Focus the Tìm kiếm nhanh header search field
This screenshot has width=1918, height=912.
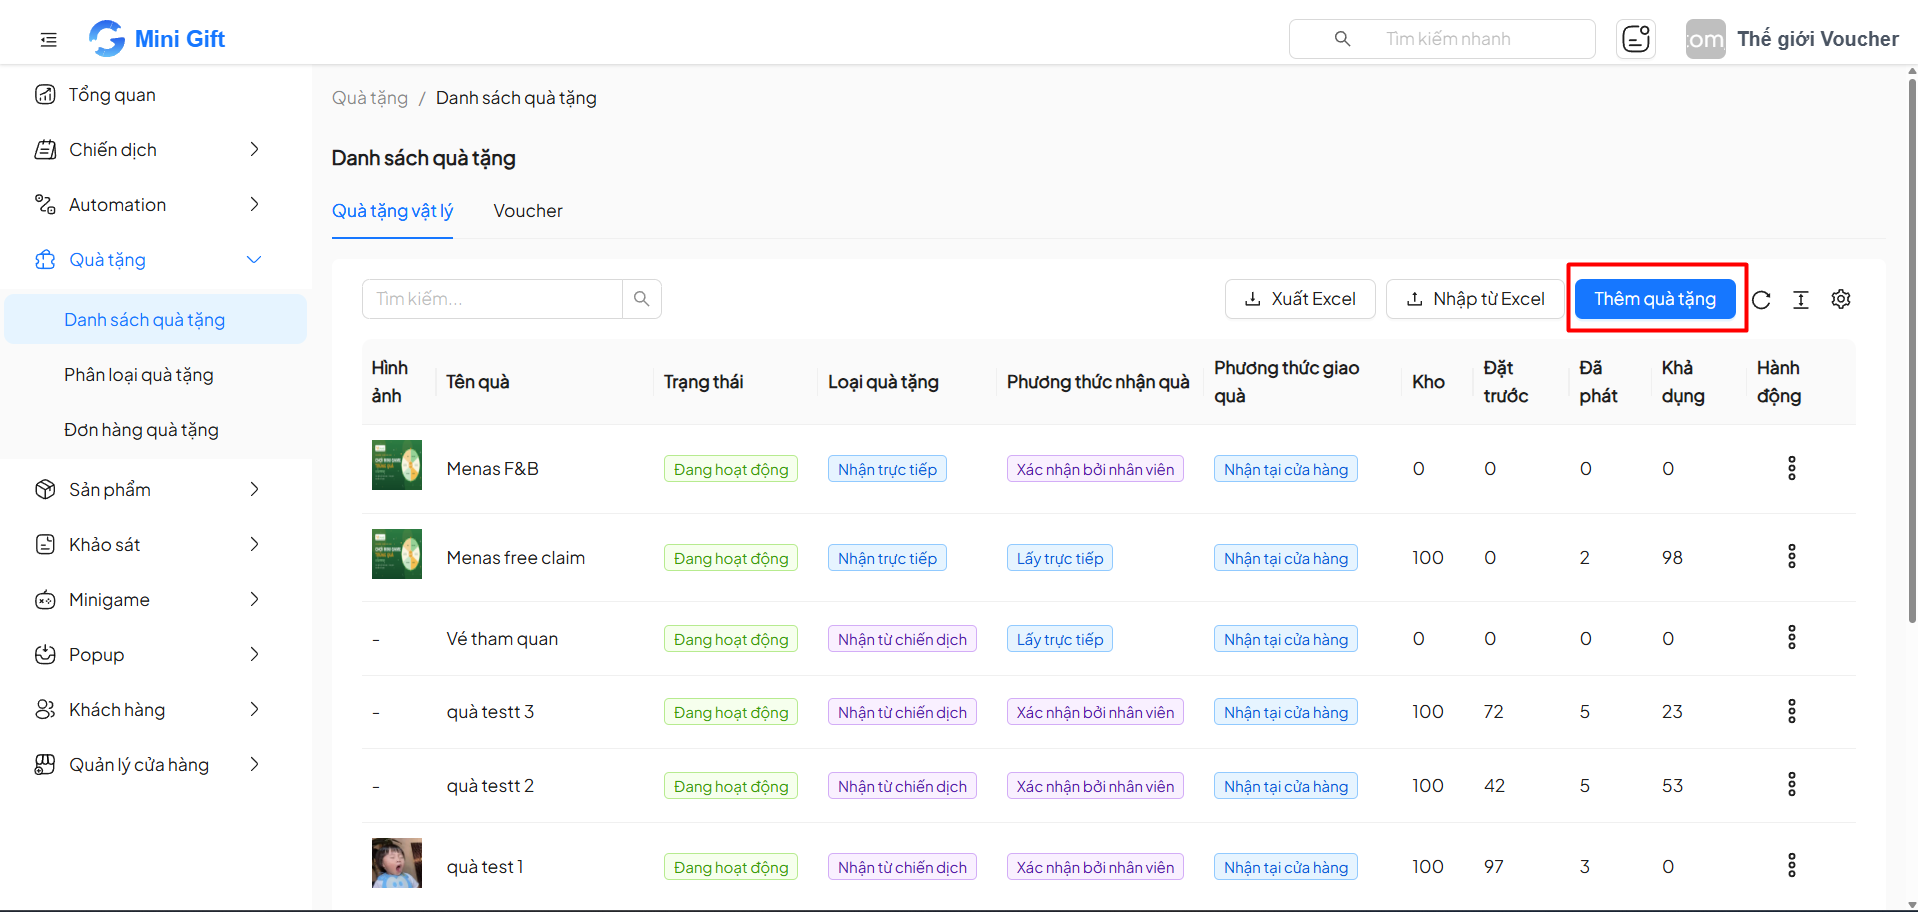tap(1442, 39)
